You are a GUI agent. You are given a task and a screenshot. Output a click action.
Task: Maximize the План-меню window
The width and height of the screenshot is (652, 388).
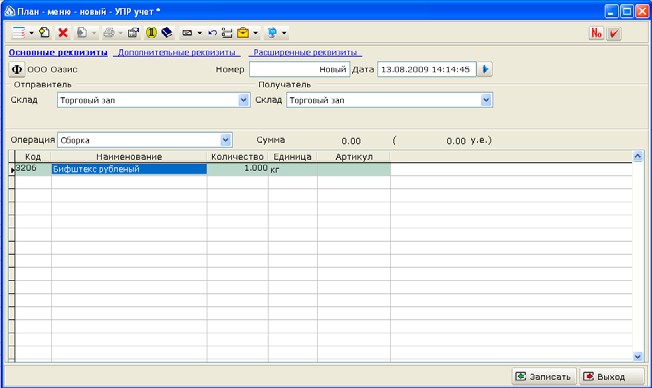click(627, 11)
